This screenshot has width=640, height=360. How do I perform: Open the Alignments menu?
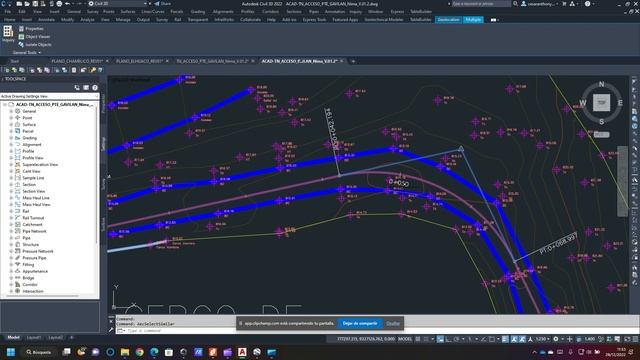(x=223, y=12)
